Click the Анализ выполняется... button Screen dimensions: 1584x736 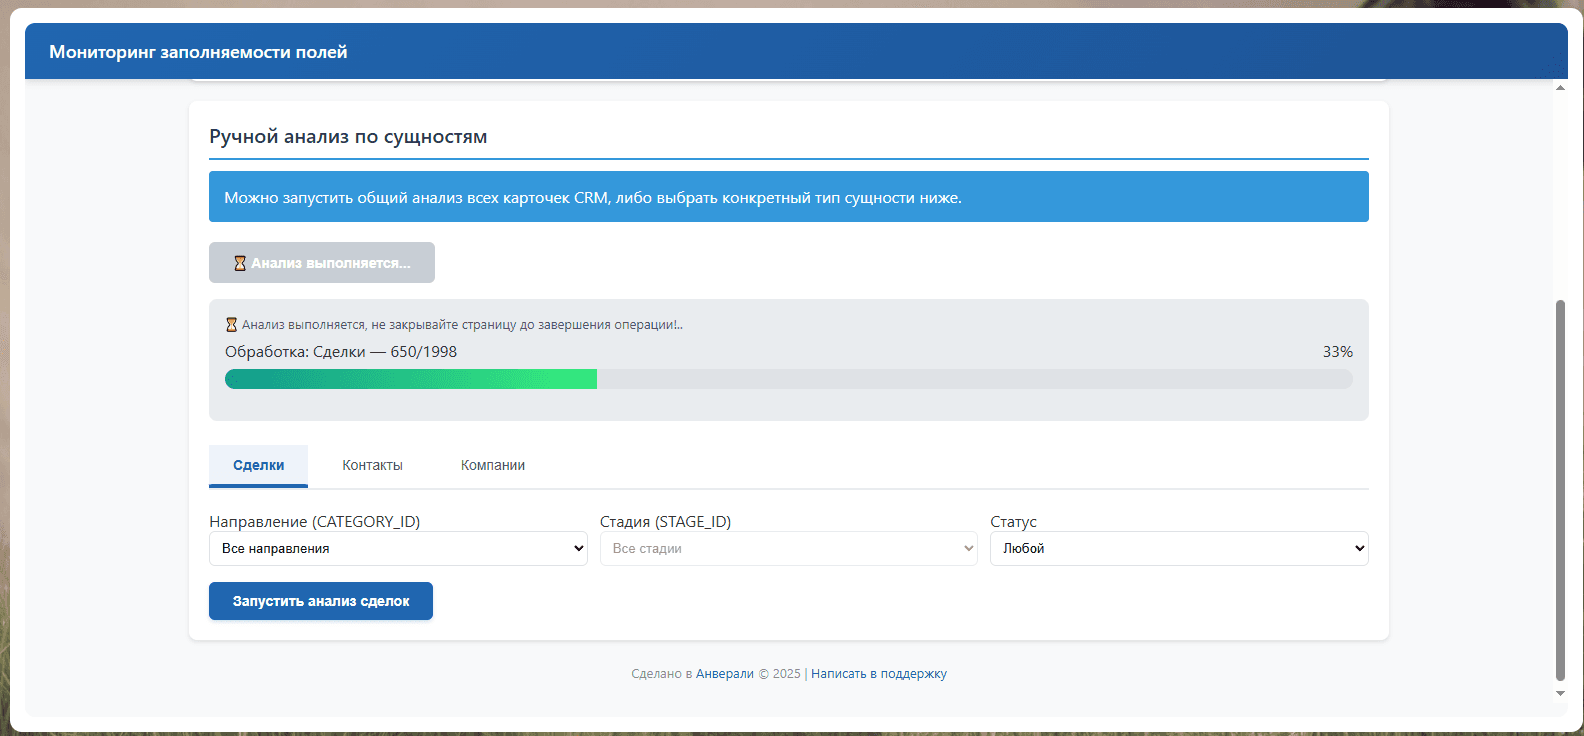pos(322,262)
